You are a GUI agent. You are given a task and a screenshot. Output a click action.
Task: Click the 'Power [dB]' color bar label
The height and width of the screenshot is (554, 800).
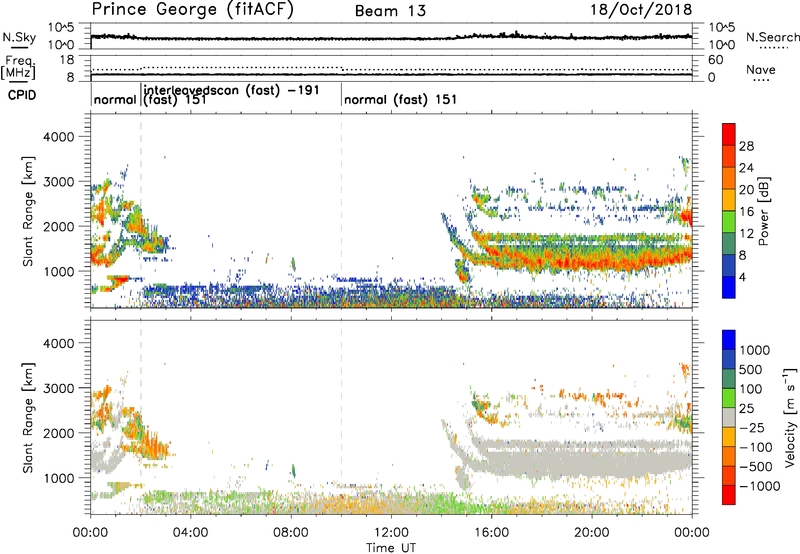tap(764, 211)
